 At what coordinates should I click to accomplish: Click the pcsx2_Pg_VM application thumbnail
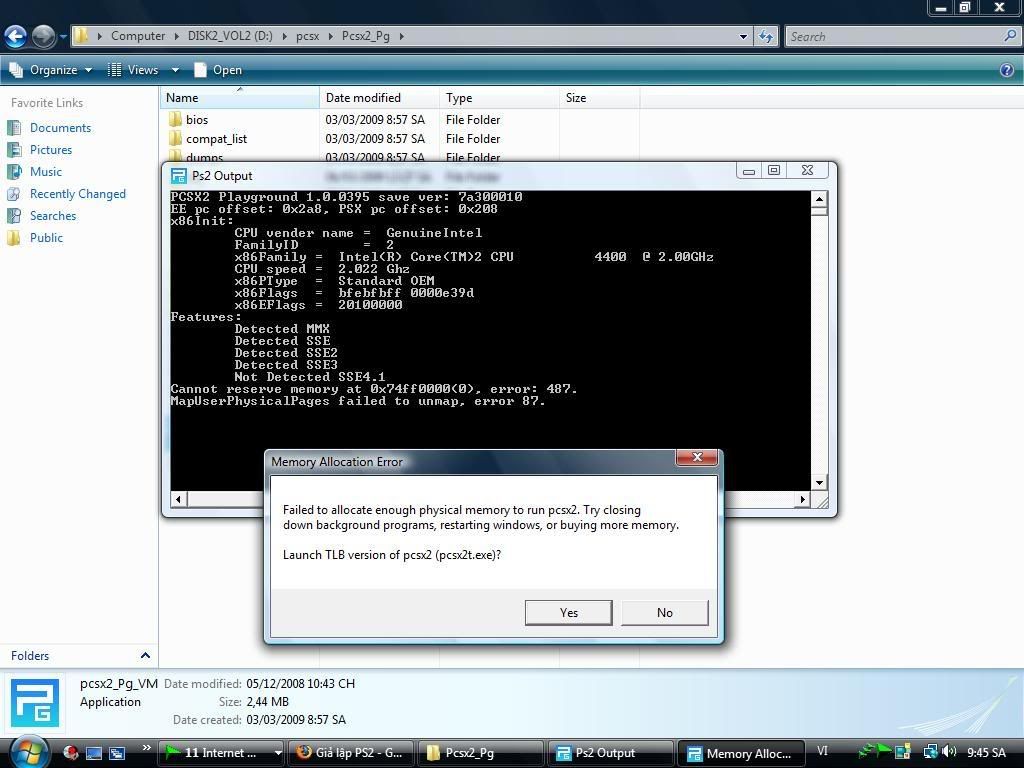pos(35,703)
